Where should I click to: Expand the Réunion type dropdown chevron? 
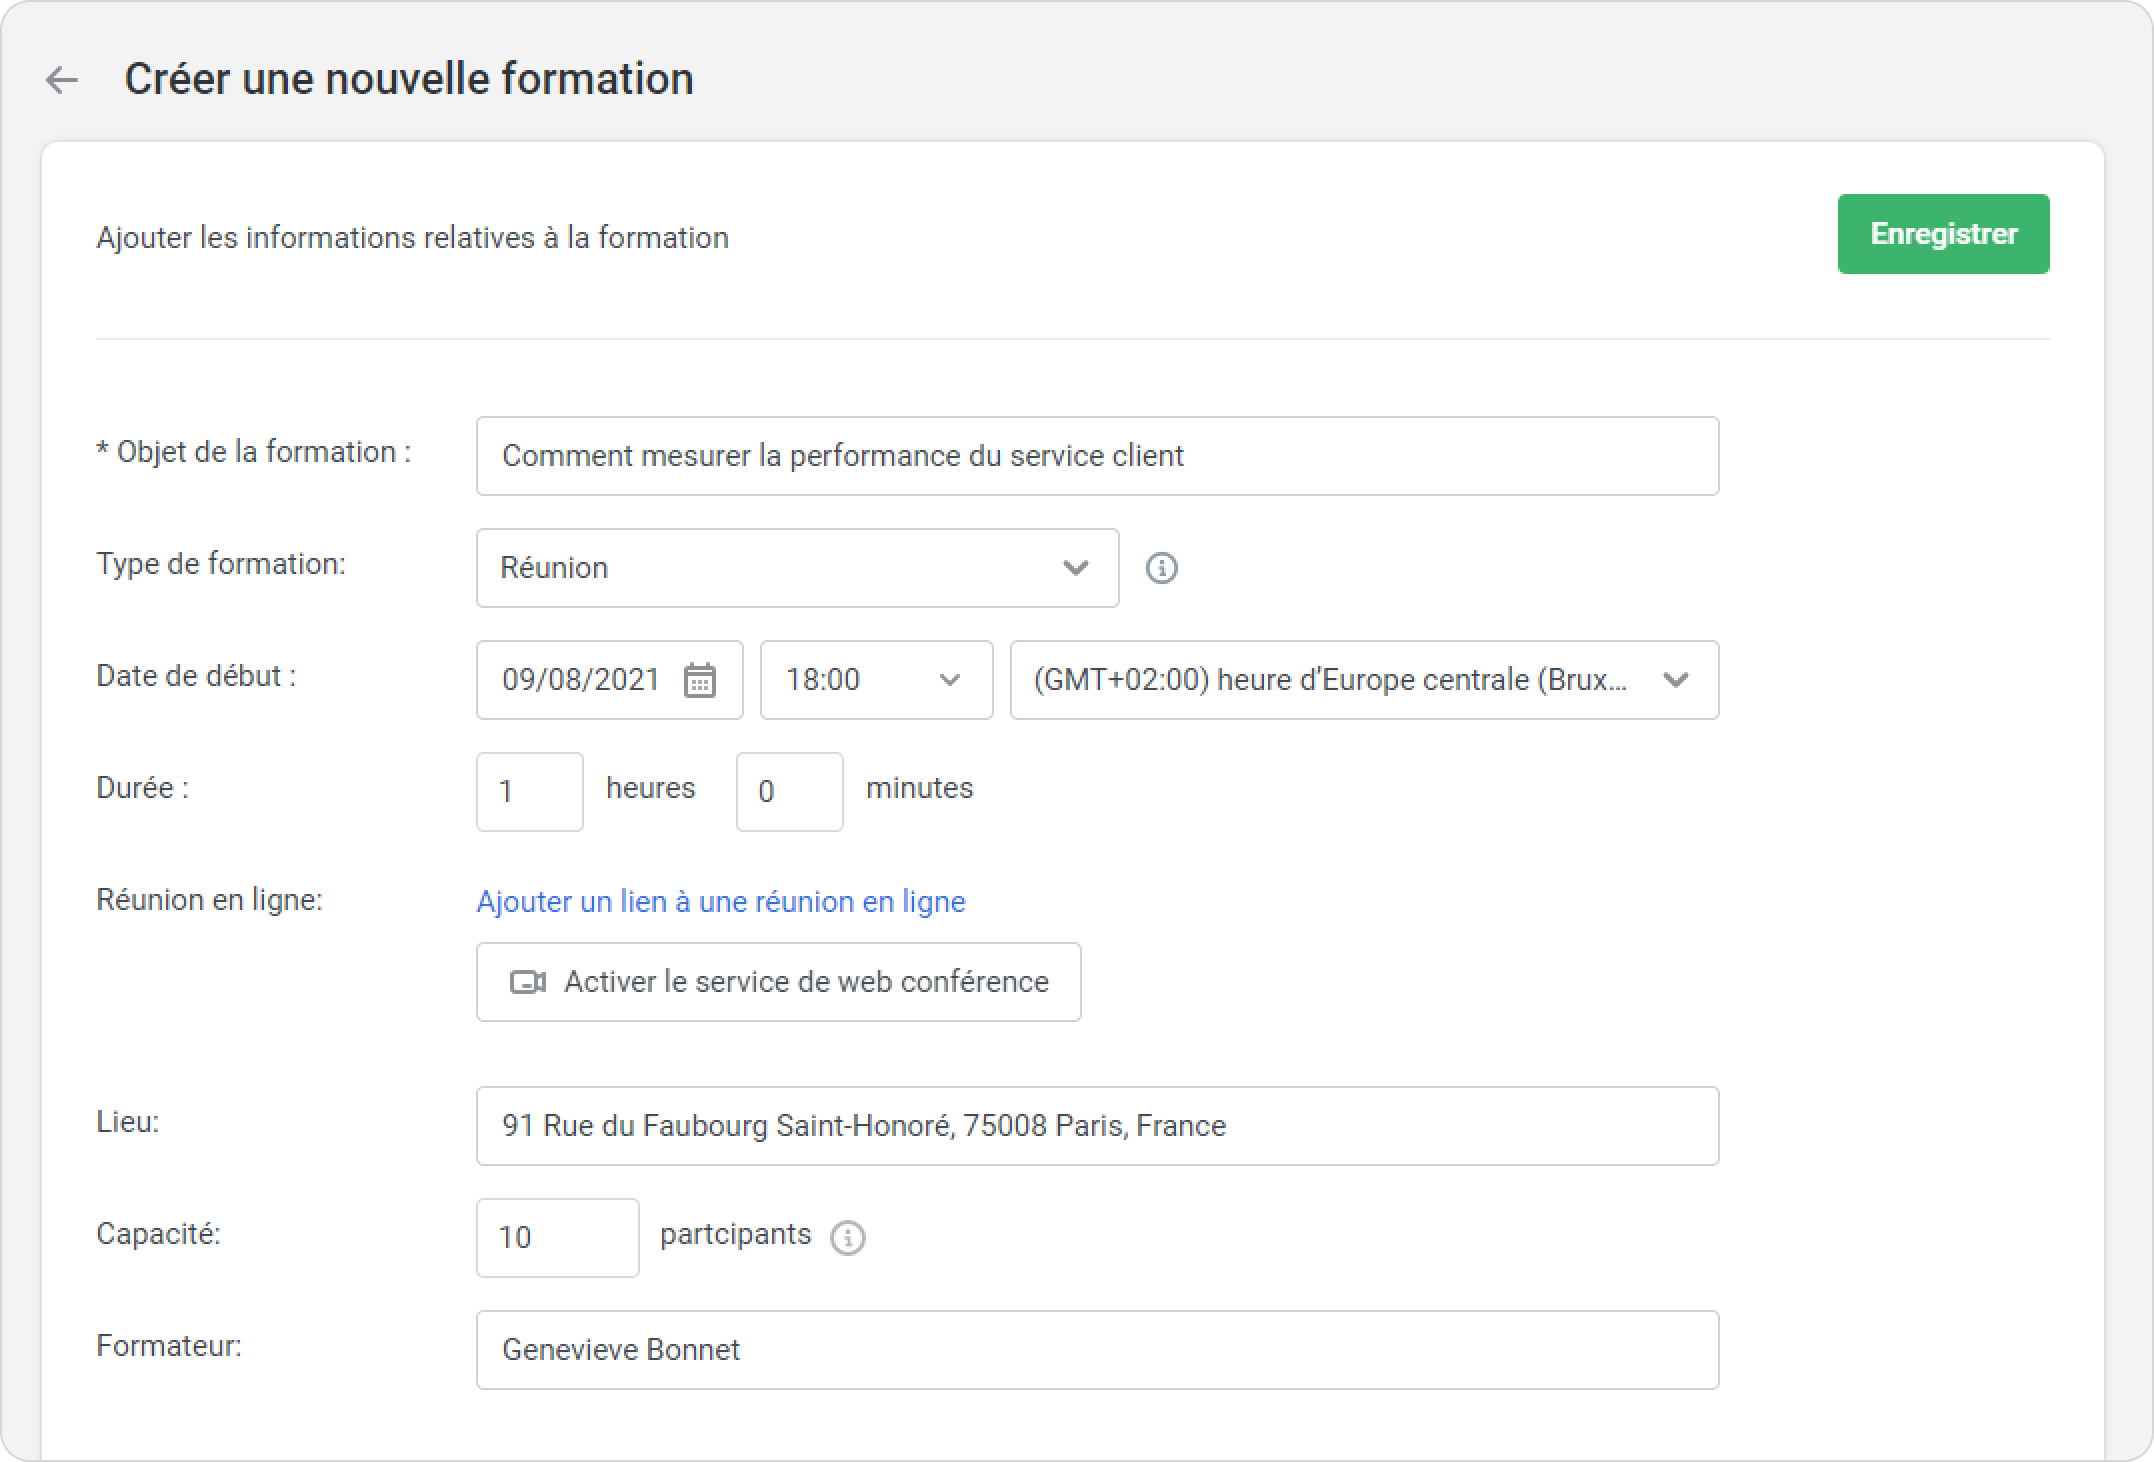pos(1075,568)
